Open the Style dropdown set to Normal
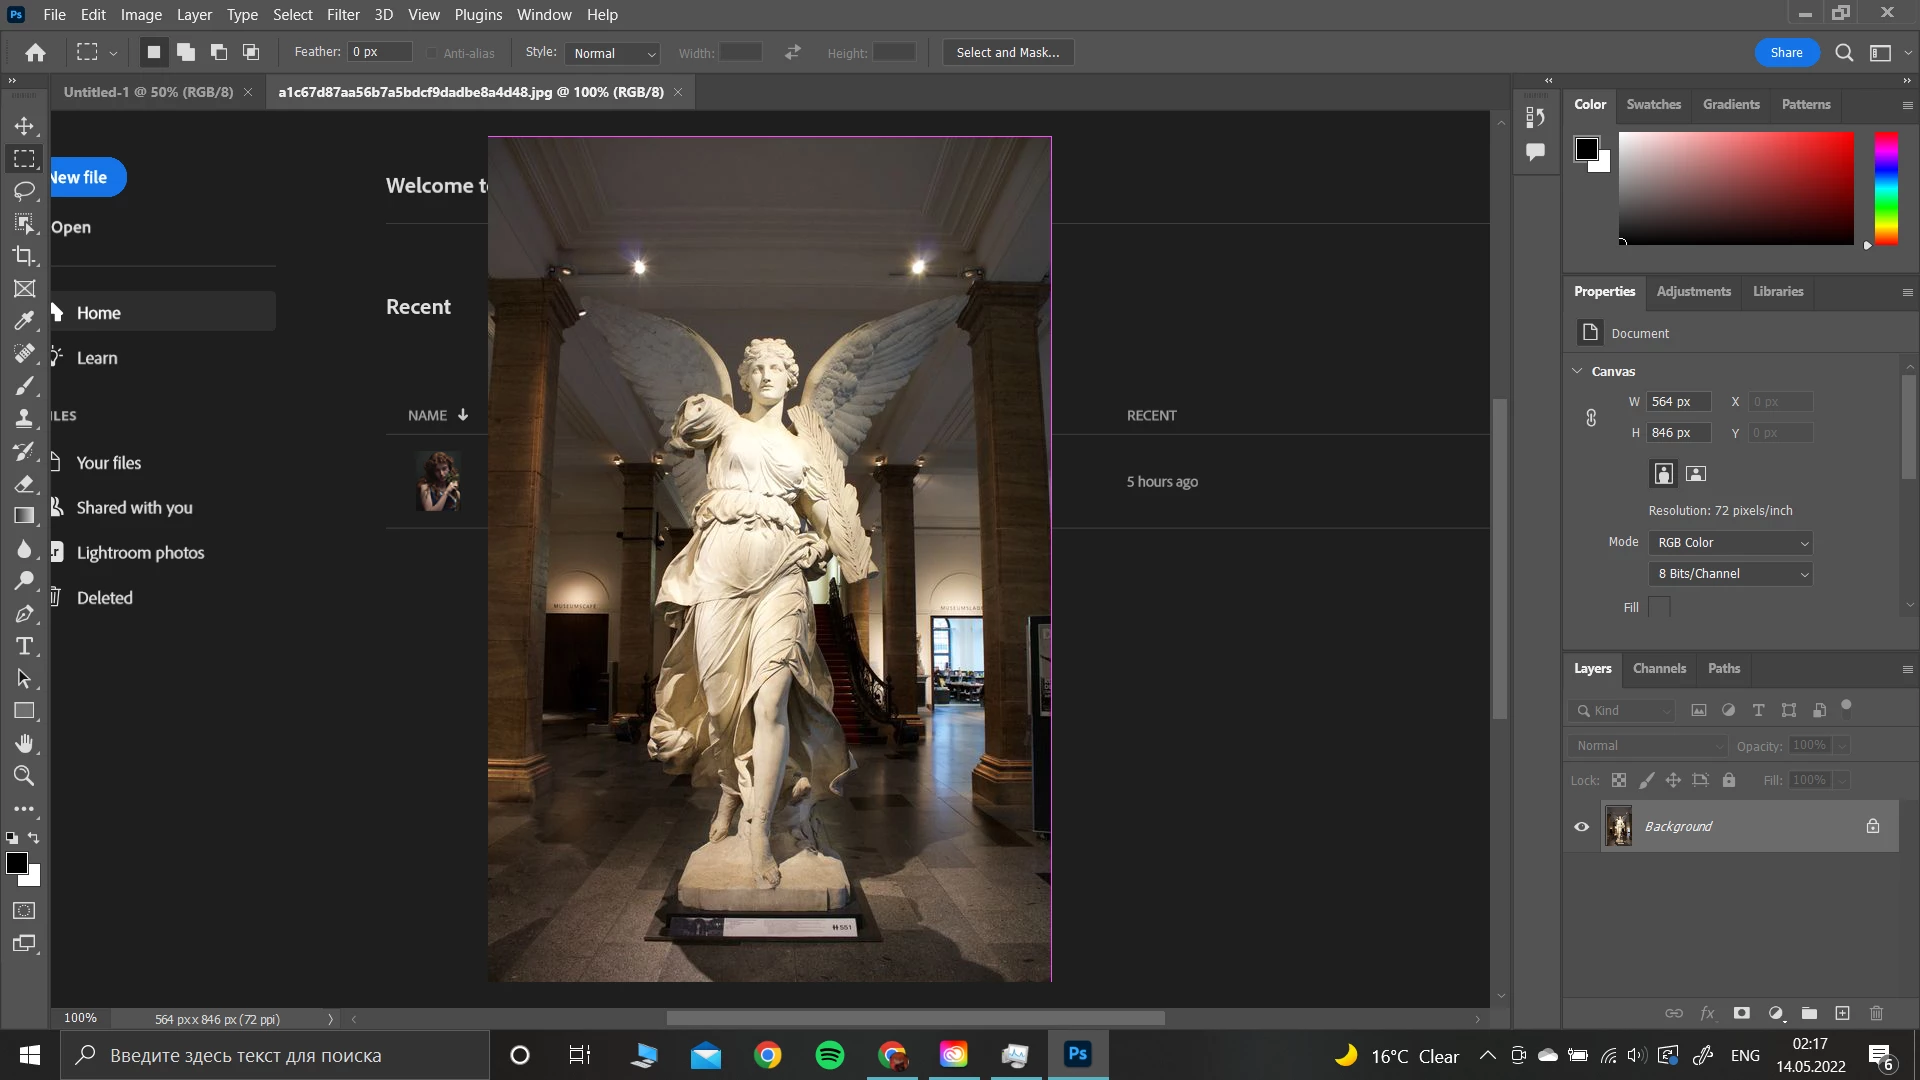Screen dimensions: 1920x1080 click(x=613, y=53)
